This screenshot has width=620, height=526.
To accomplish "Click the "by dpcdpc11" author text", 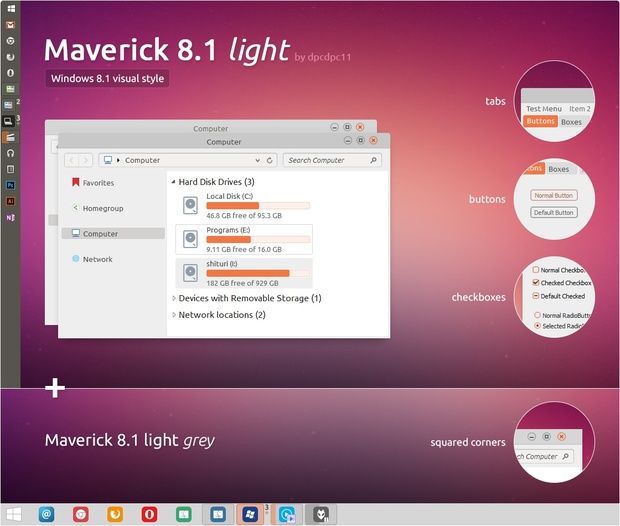I will [323, 57].
